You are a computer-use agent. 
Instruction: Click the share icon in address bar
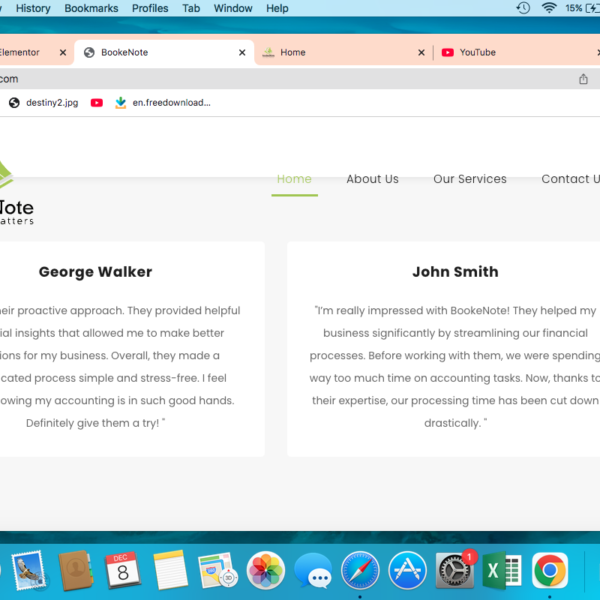click(583, 79)
